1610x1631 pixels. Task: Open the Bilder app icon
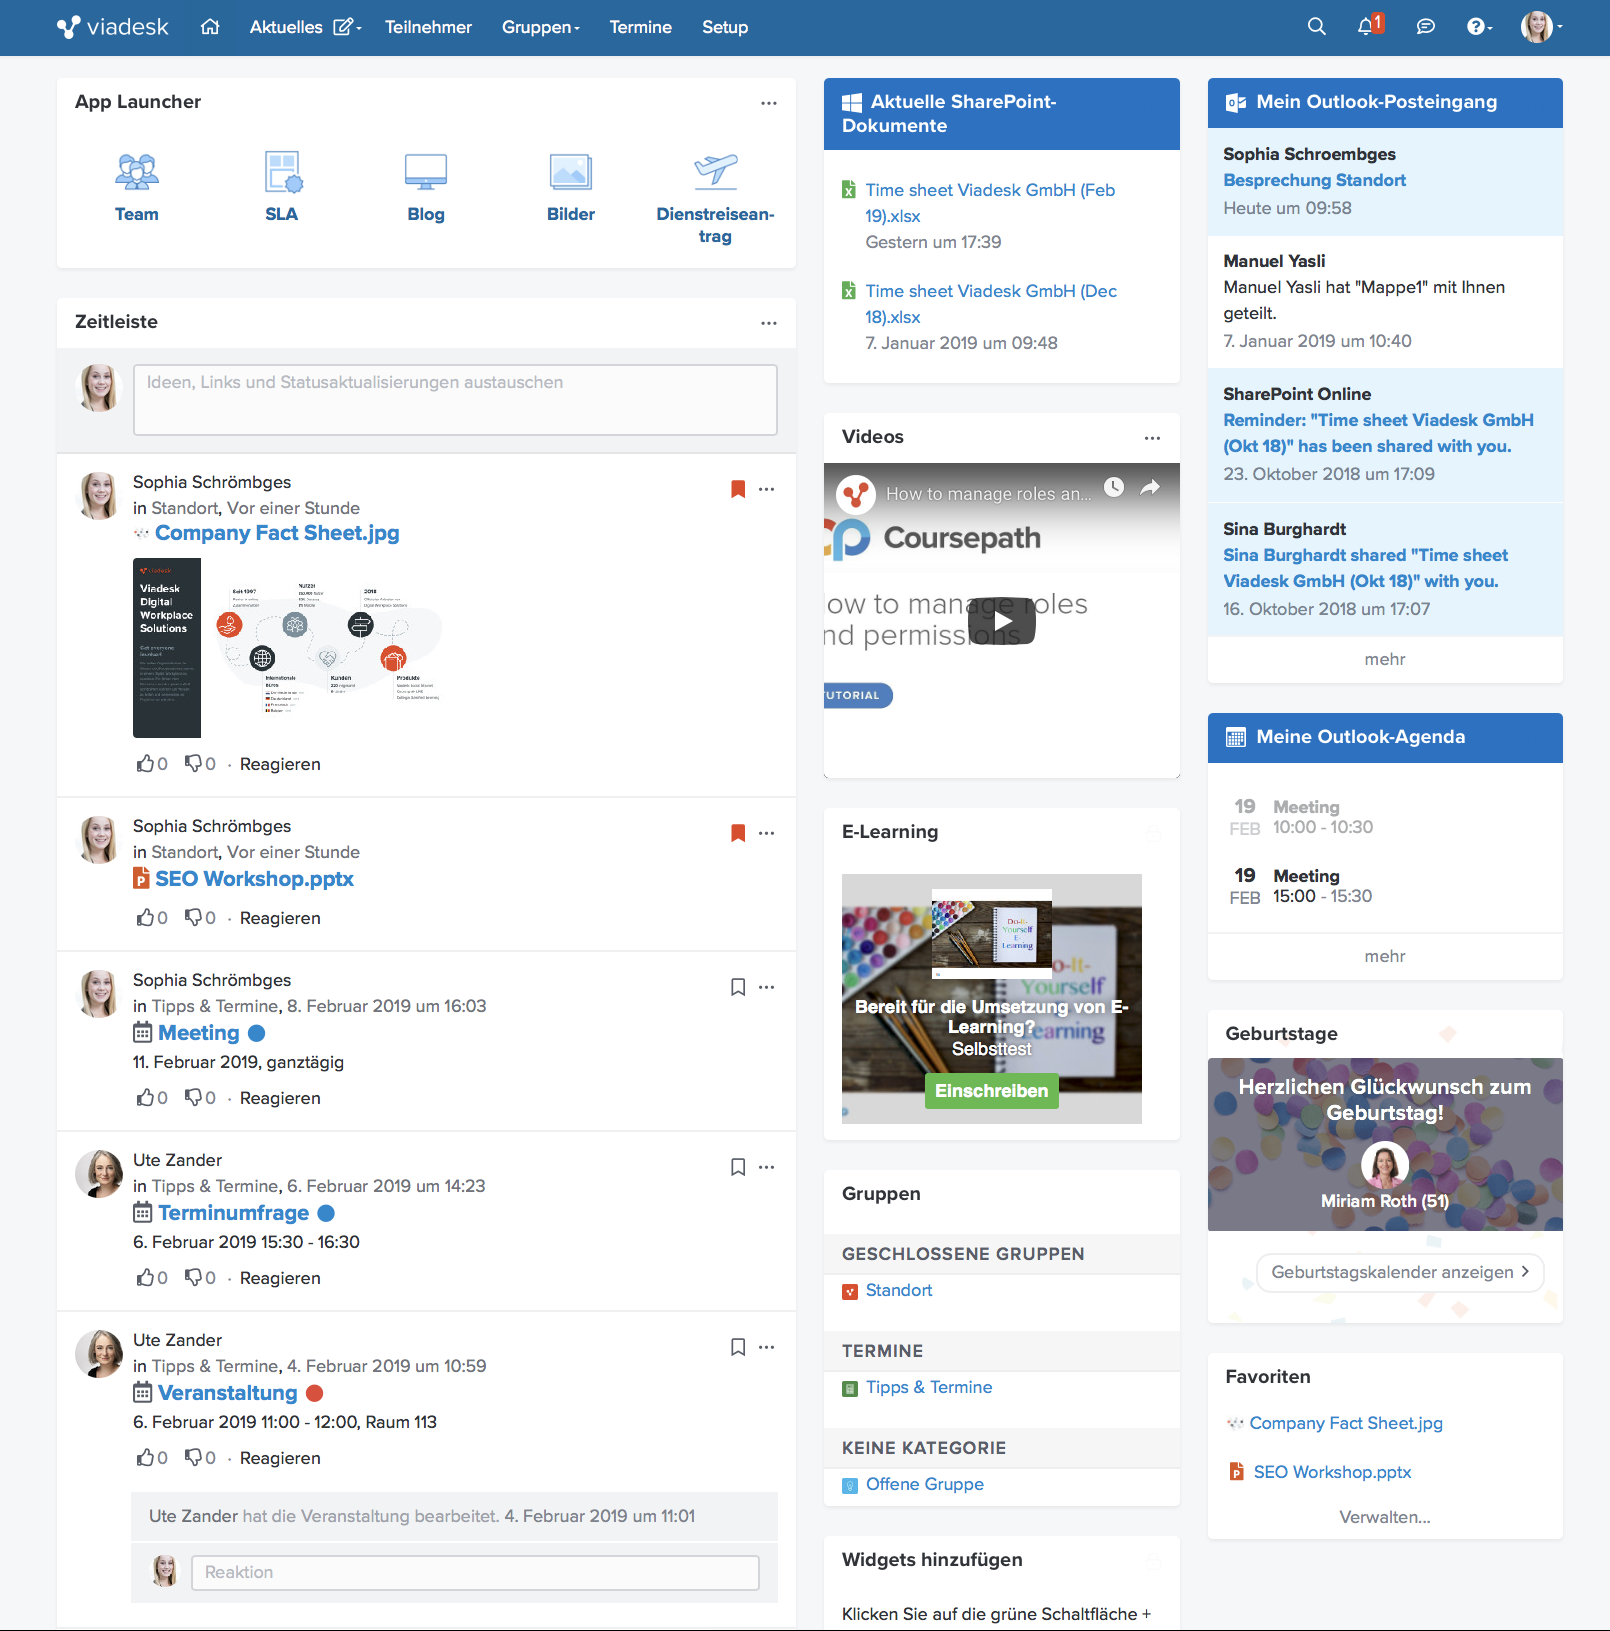tap(571, 174)
